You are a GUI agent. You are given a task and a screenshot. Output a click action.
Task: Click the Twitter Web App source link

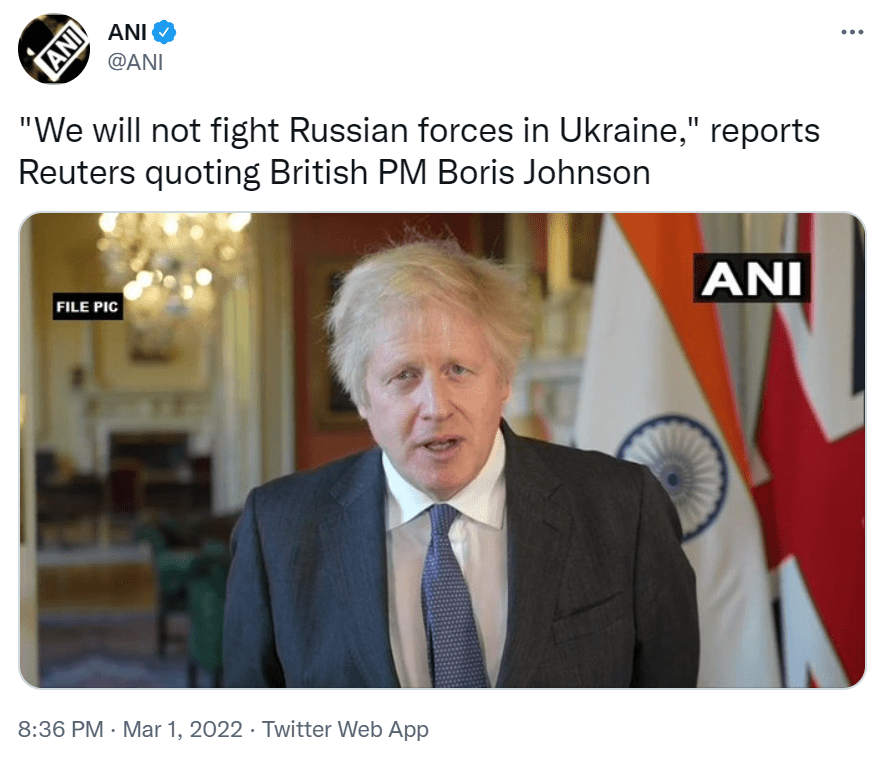pyautogui.click(x=344, y=730)
